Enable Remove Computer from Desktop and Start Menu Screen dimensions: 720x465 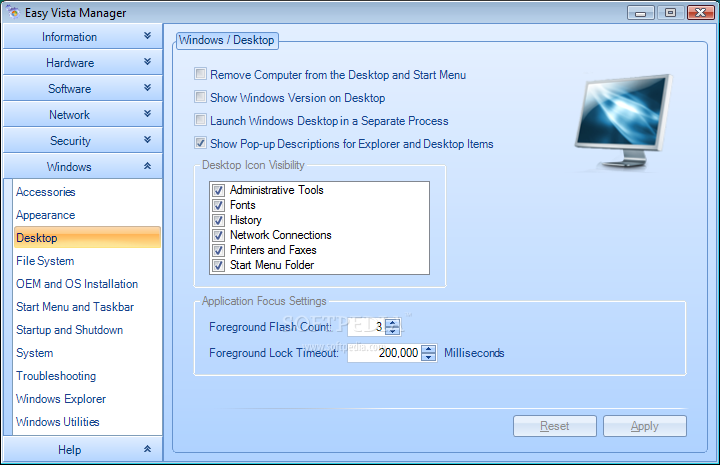(x=200, y=74)
